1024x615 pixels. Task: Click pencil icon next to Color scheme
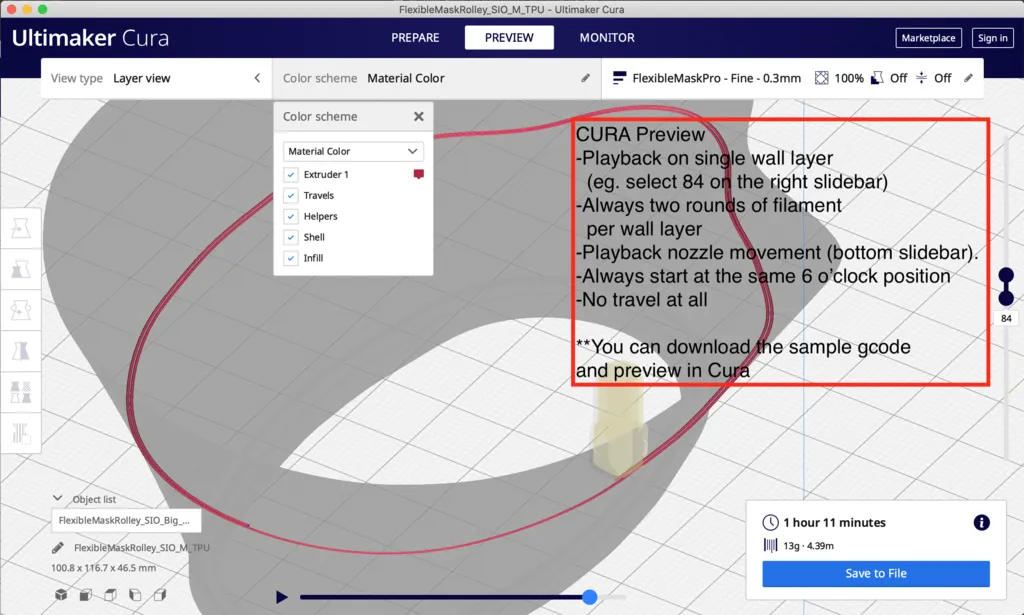[585, 78]
